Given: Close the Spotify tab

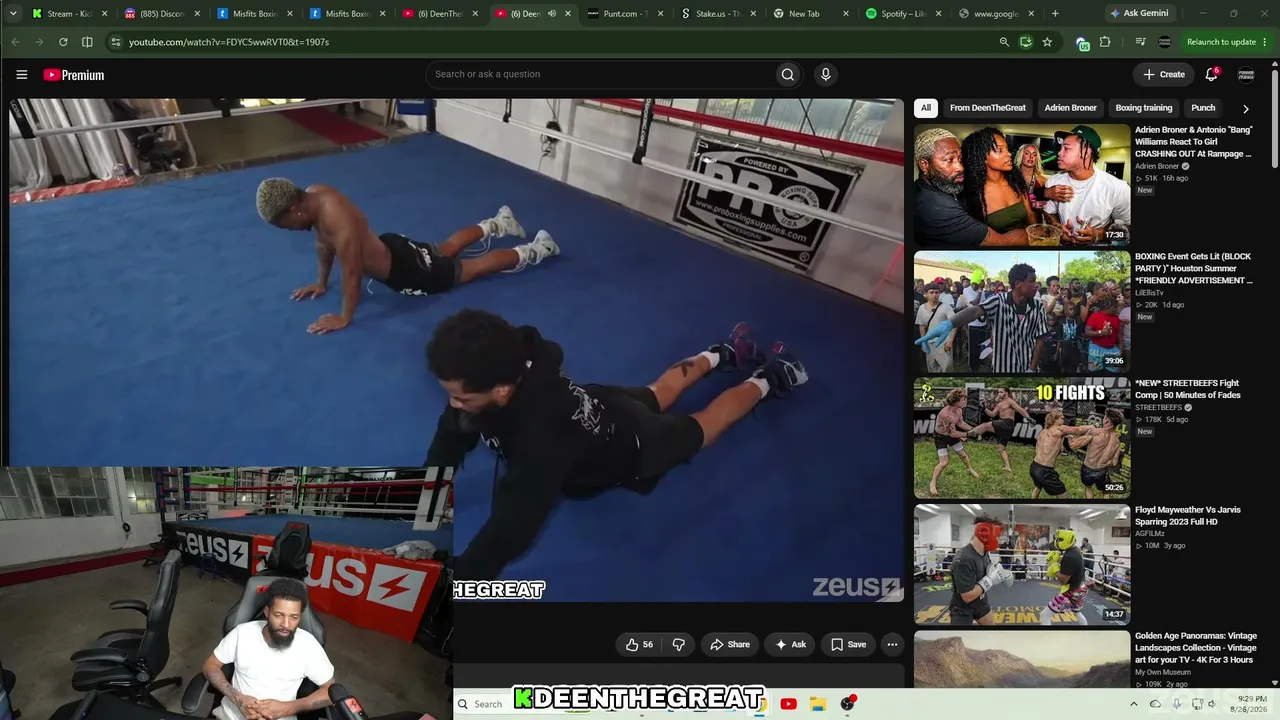Looking at the screenshot, I should pos(938,14).
